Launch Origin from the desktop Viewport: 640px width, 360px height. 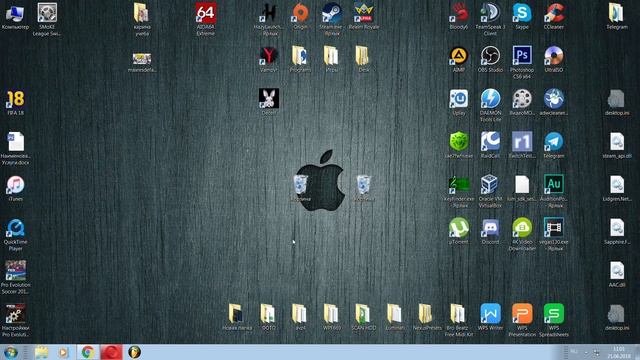[300, 13]
